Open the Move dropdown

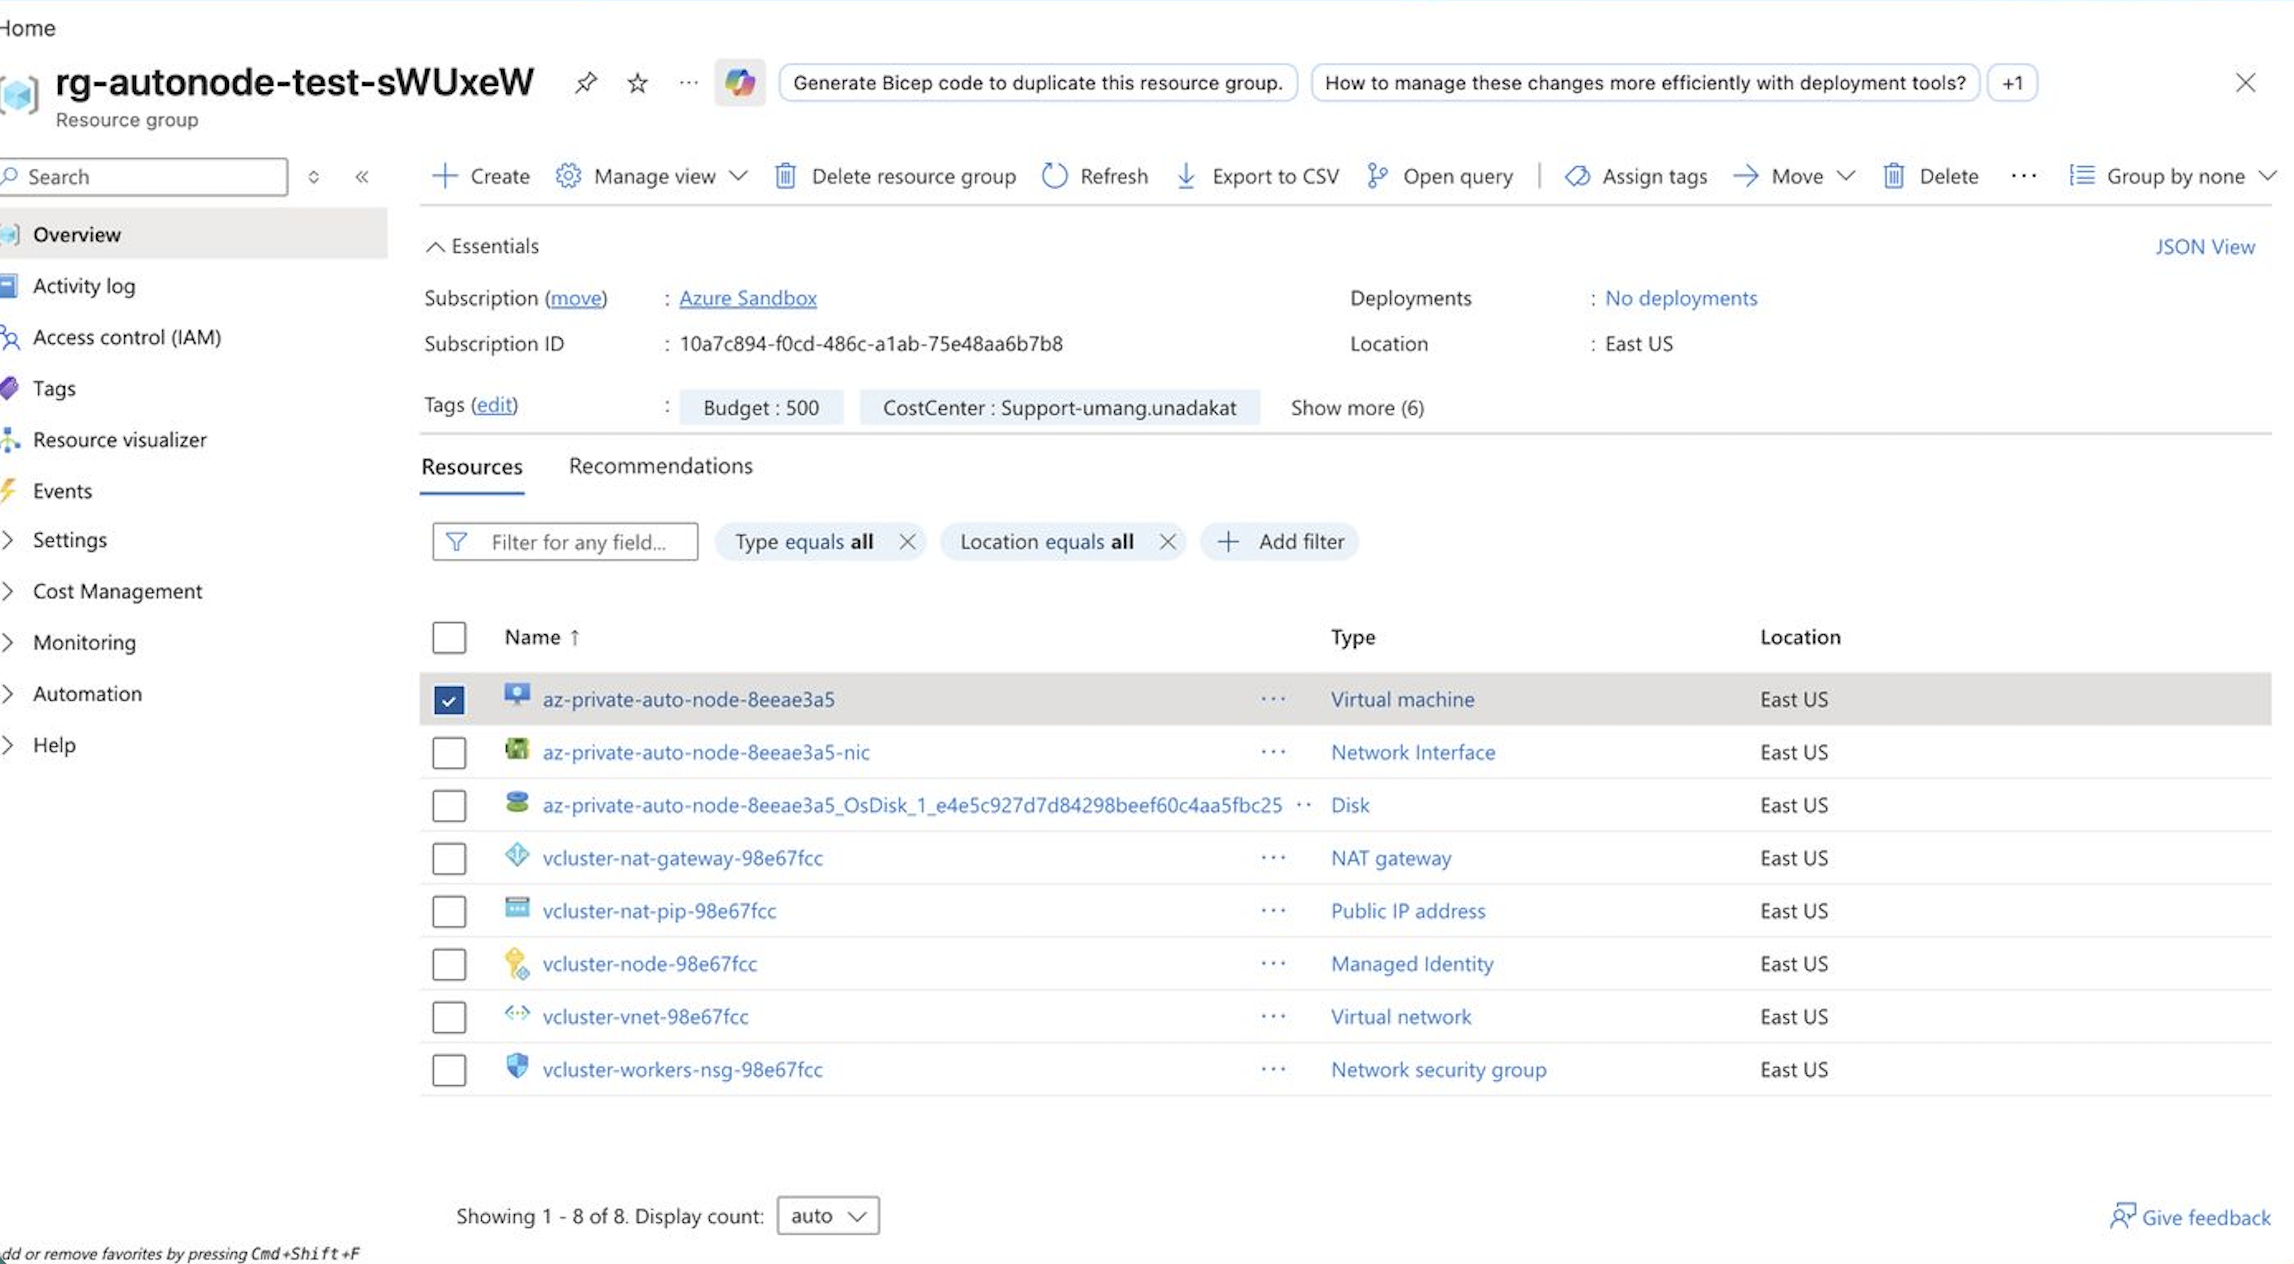click(x=1795, y=176)
